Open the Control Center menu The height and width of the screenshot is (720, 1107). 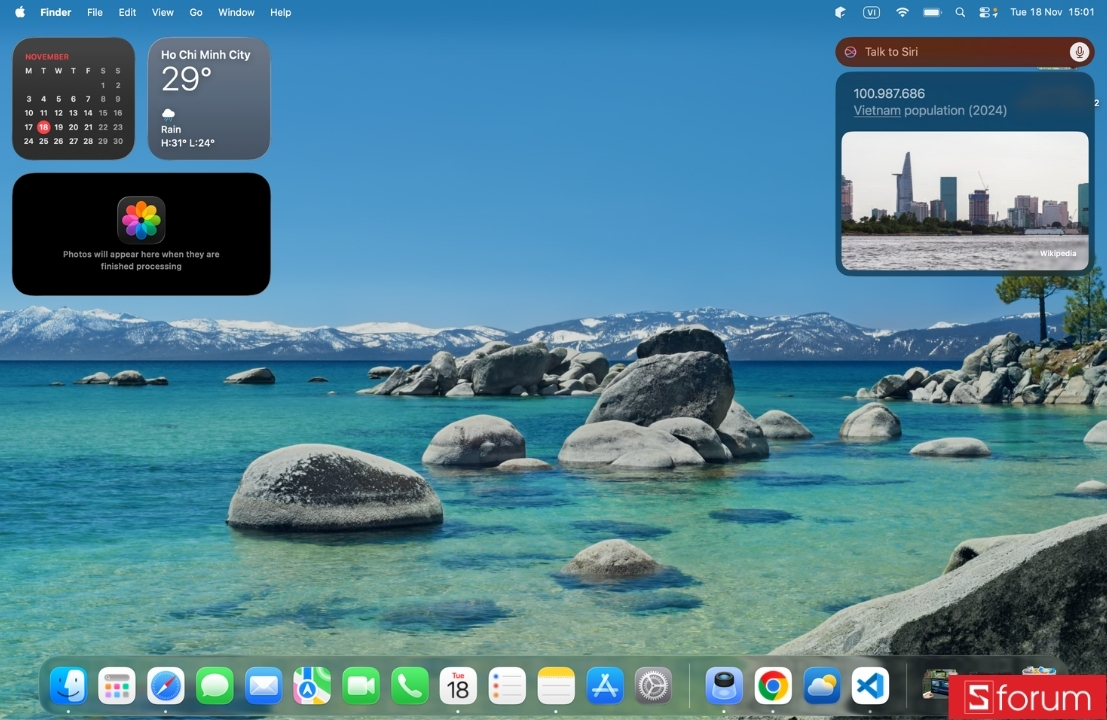[x=988, y=12]
